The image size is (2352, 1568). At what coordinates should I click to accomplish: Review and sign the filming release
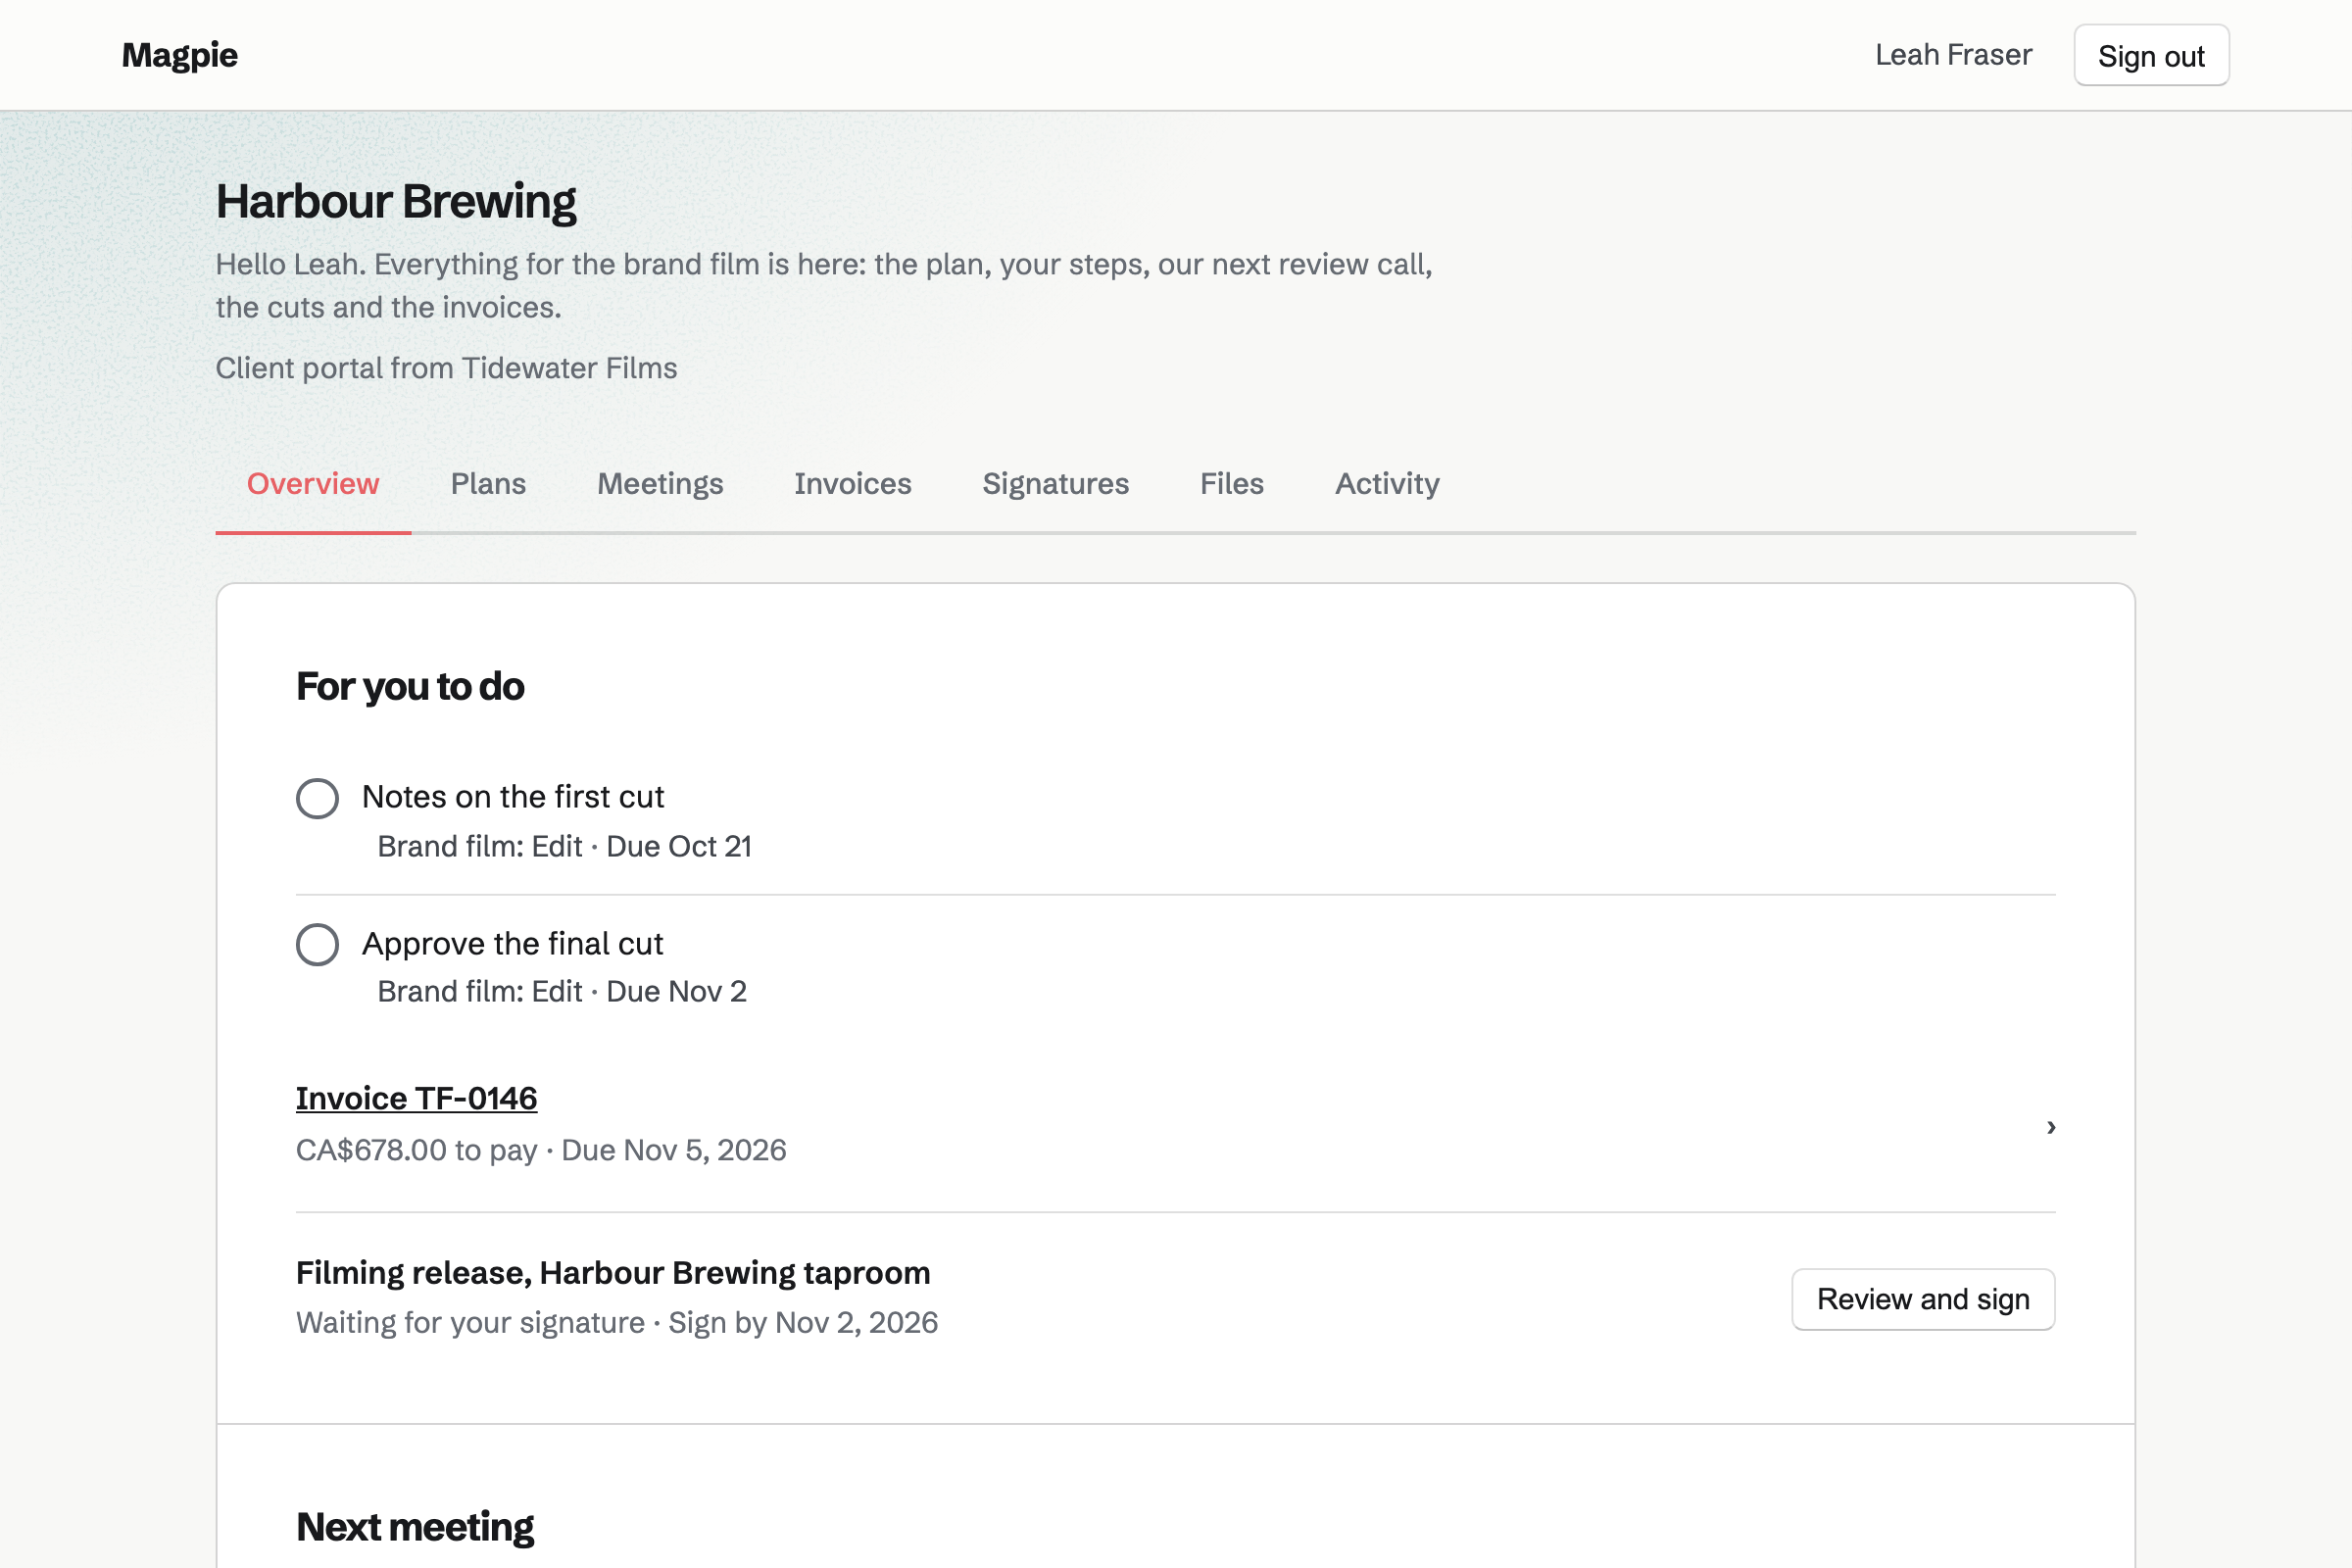pyautogui.click(x=1923, y=1299)
